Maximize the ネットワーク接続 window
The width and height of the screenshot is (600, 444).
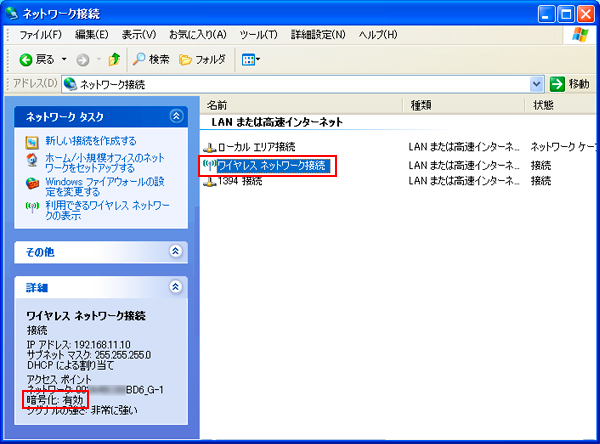point(566,15)
